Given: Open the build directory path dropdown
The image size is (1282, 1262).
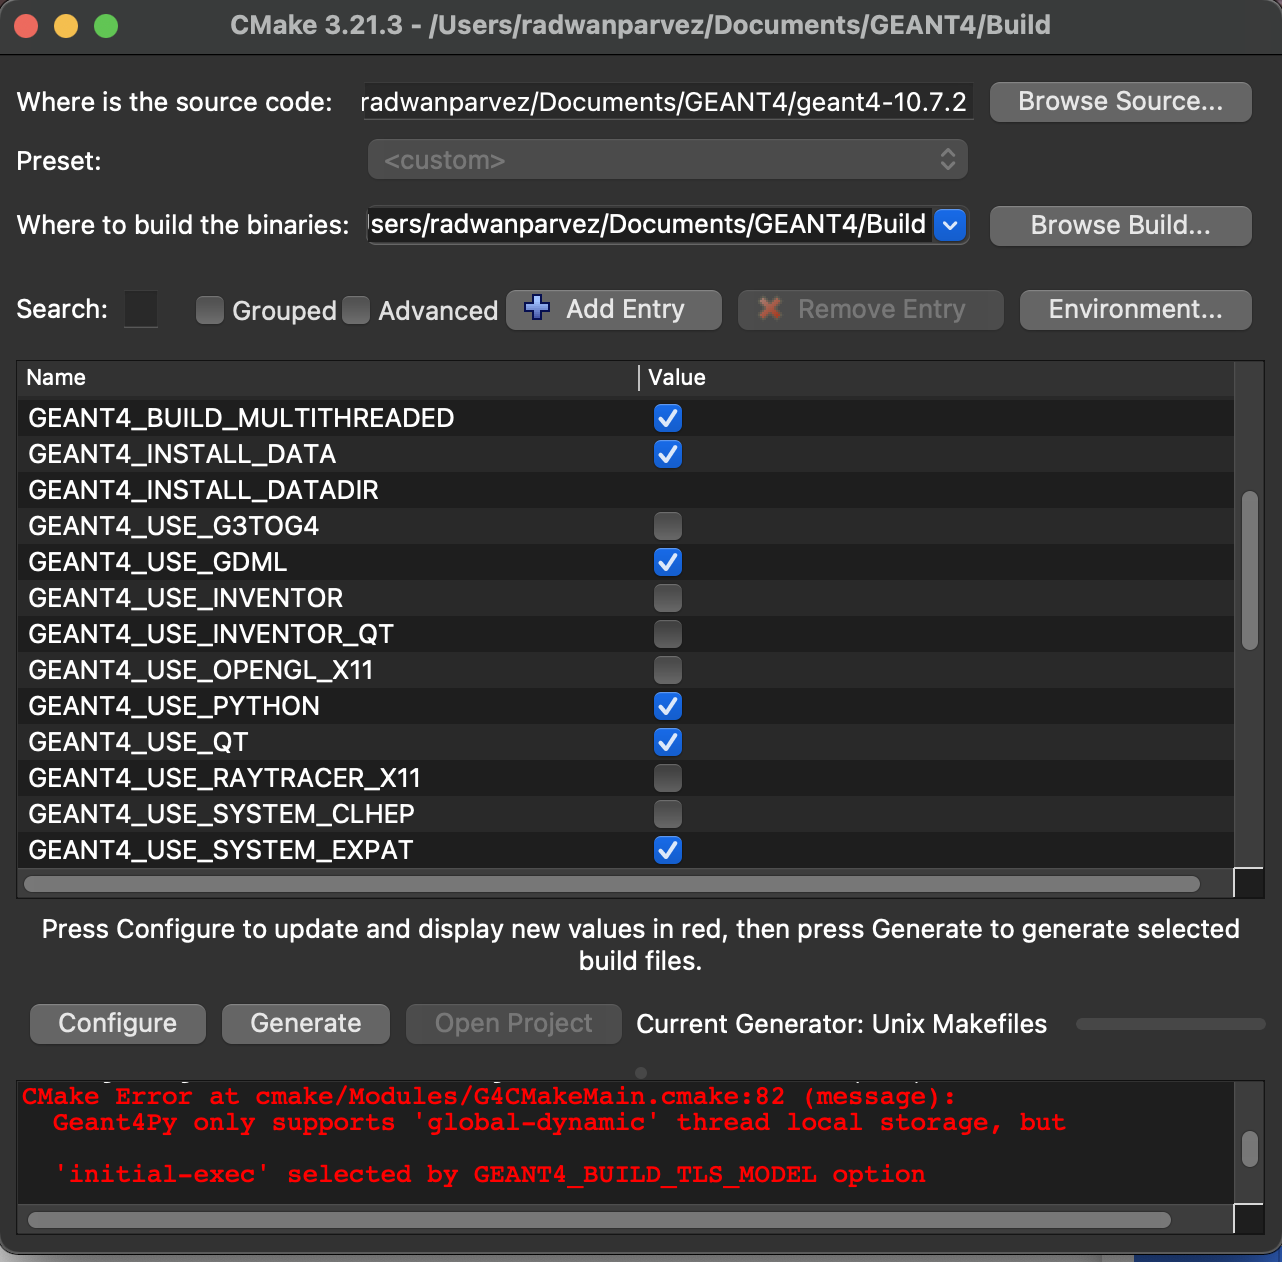Looking at the screenshot, I should point(950,226).
